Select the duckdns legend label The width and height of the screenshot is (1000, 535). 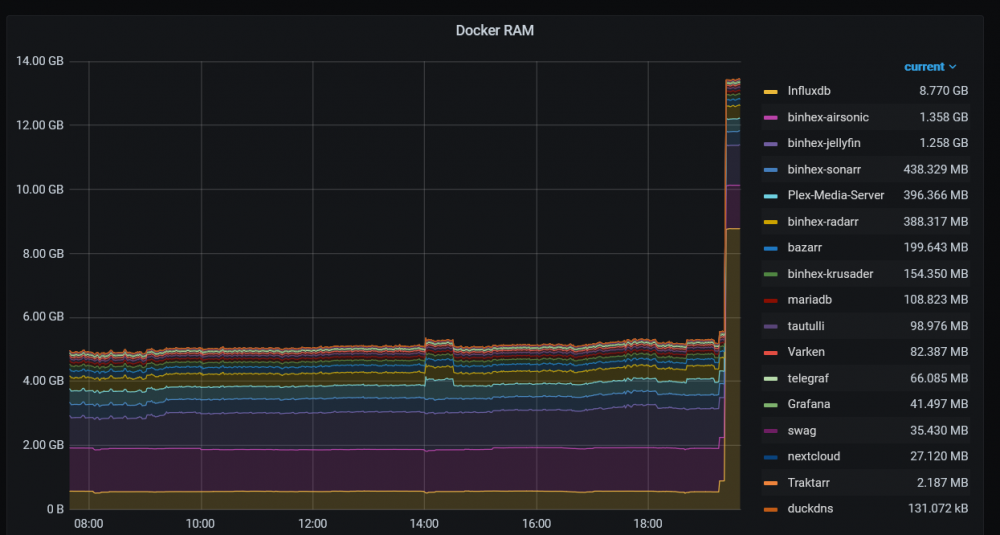(x=810, y=509)
